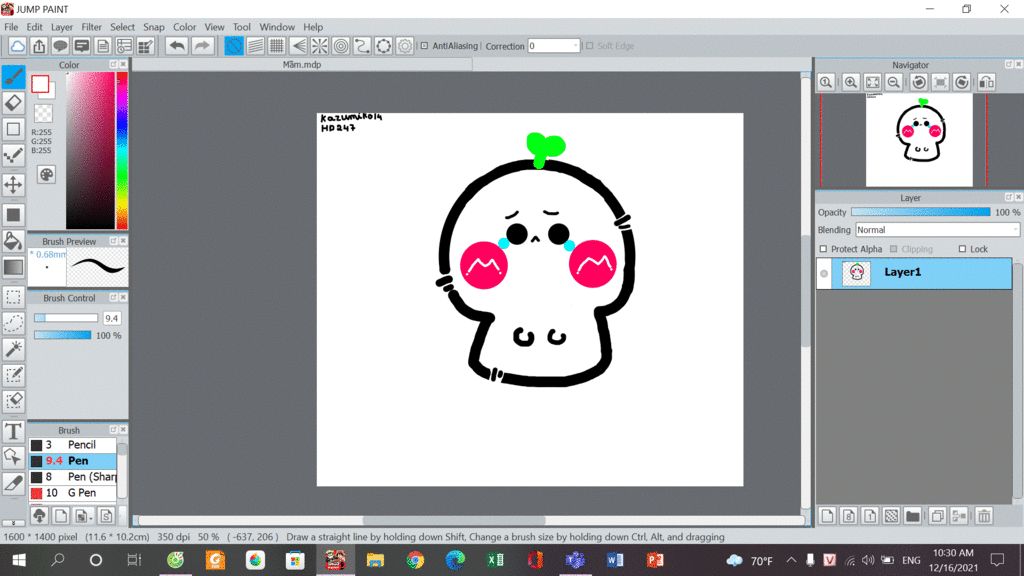The image size is (1024, 576).
Task: Expand more tools at the left toolbar bottom
Action: [x=13, y=523]
